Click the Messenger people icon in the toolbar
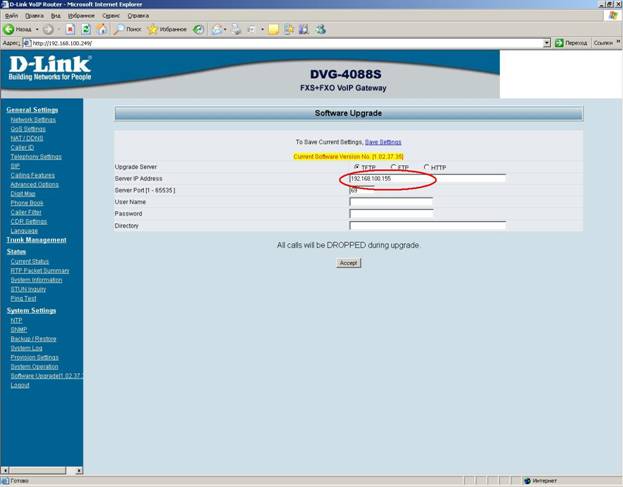Viewport: 623px width, 487px height. pyautogui.click(x=320, y=29)
